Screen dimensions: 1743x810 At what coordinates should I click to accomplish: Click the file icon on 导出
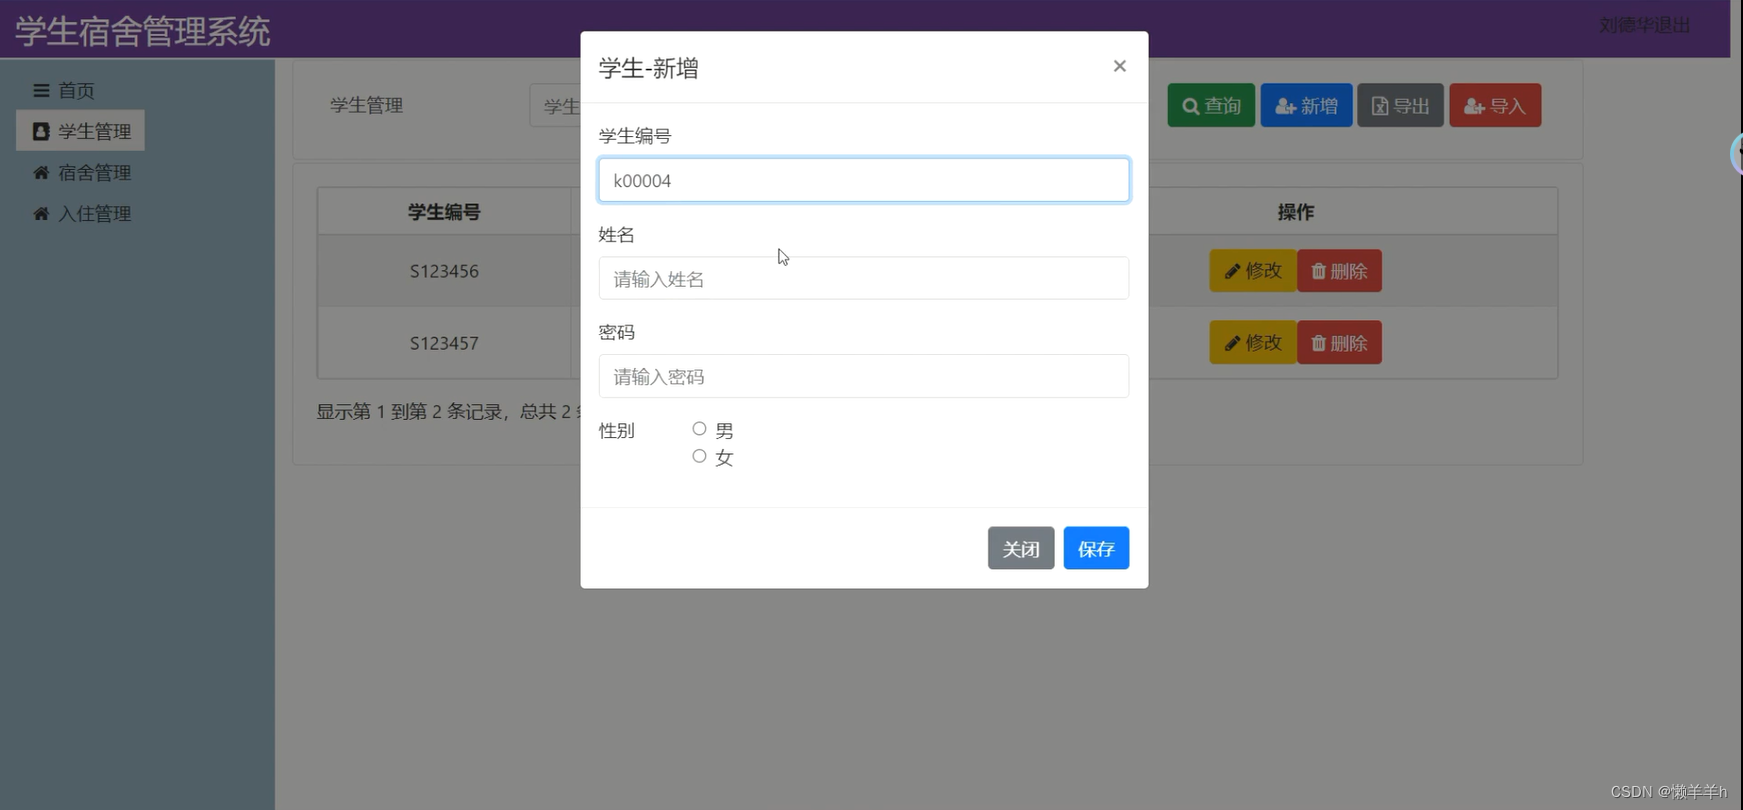tap(1380, 106)
